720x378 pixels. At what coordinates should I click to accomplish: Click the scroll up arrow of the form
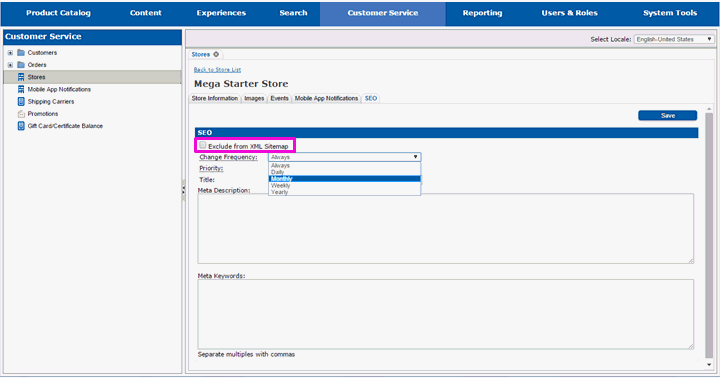(x=709, y=109)
